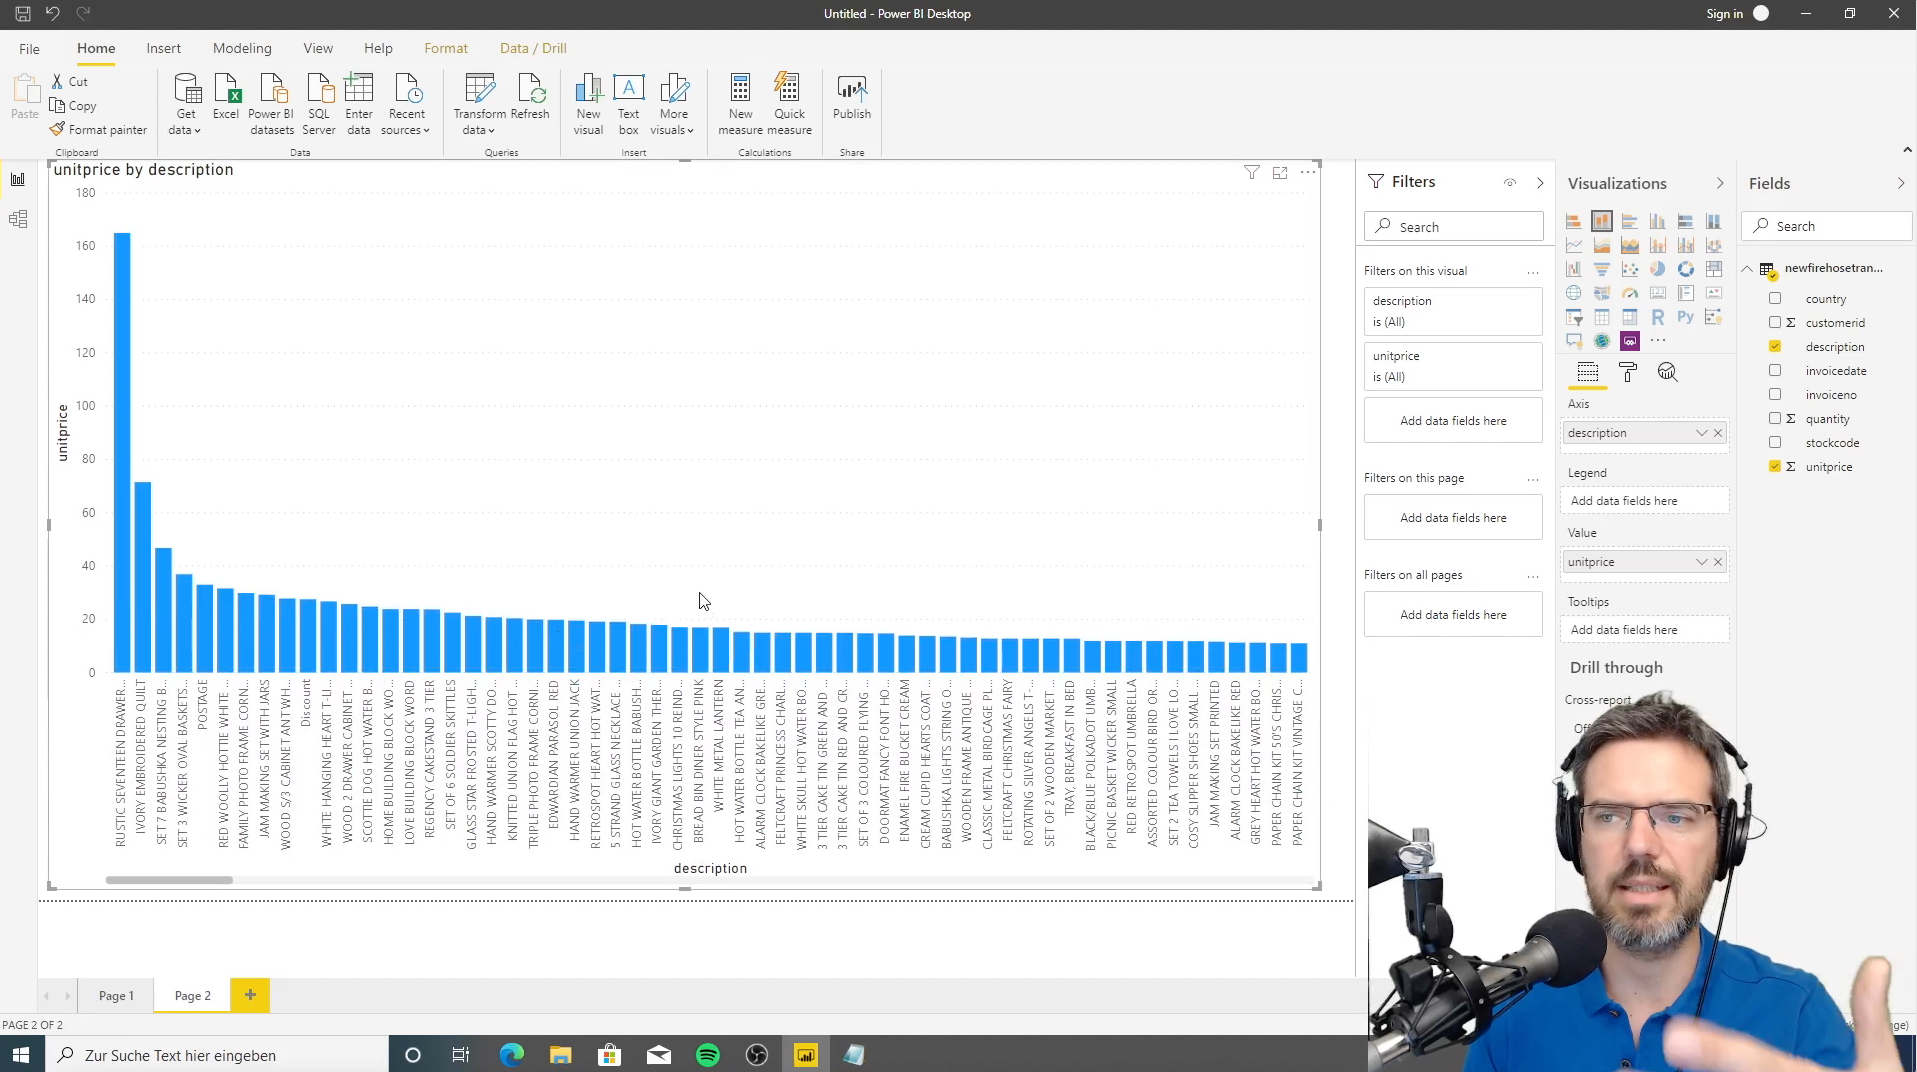Screen dimensions: 1917x1072
Task: Expand Recent sources dropdown
Action: (406, 104)
